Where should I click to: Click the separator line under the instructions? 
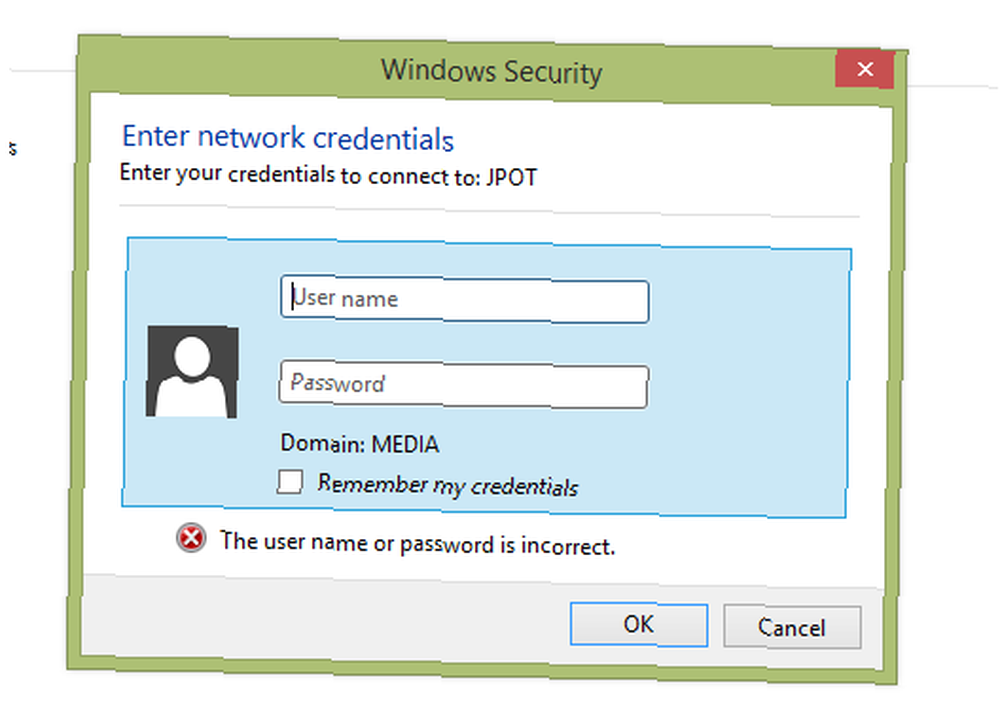[489, 212]
